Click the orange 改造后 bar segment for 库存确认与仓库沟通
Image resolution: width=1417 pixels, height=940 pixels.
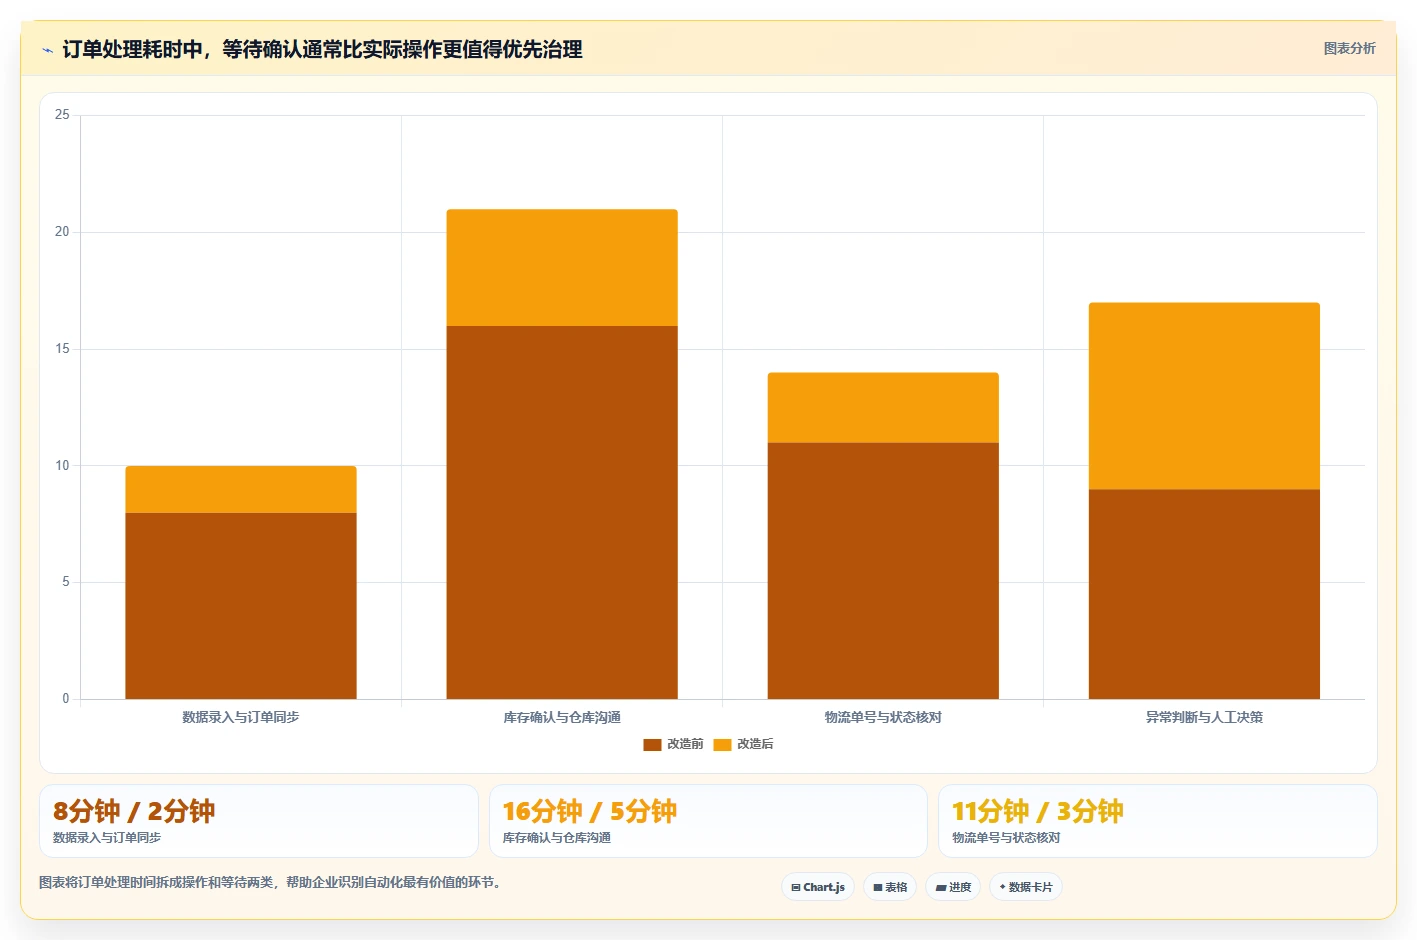click(x=562, y=267)
